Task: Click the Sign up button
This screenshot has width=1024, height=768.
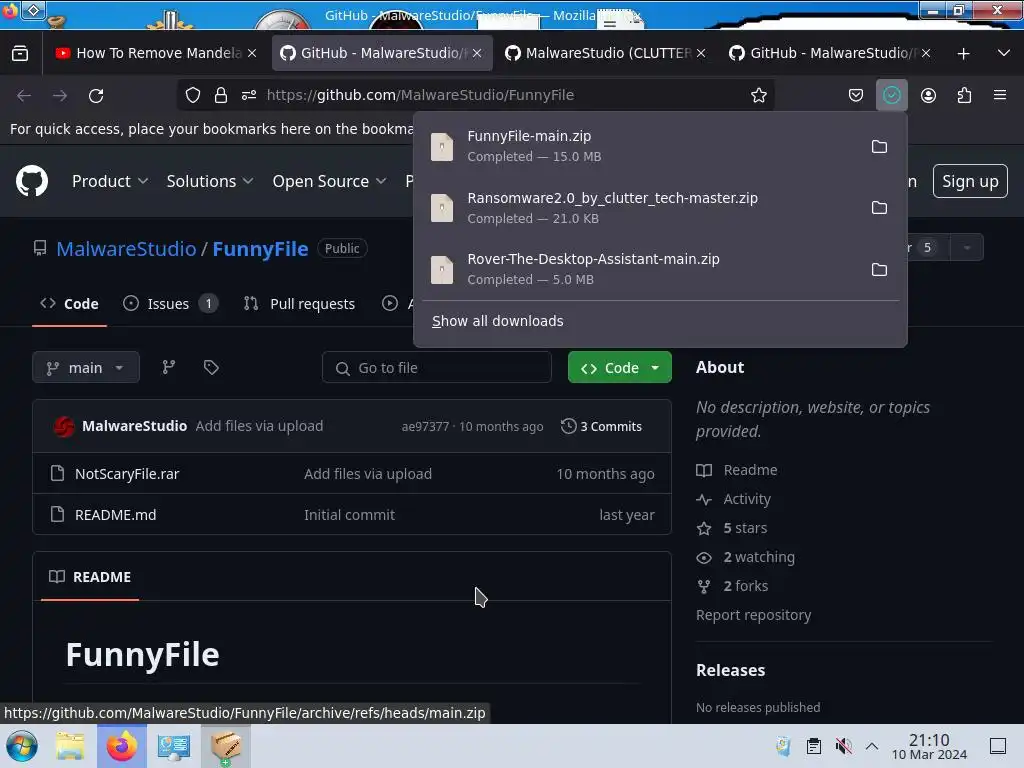Action: click(970, 181)
